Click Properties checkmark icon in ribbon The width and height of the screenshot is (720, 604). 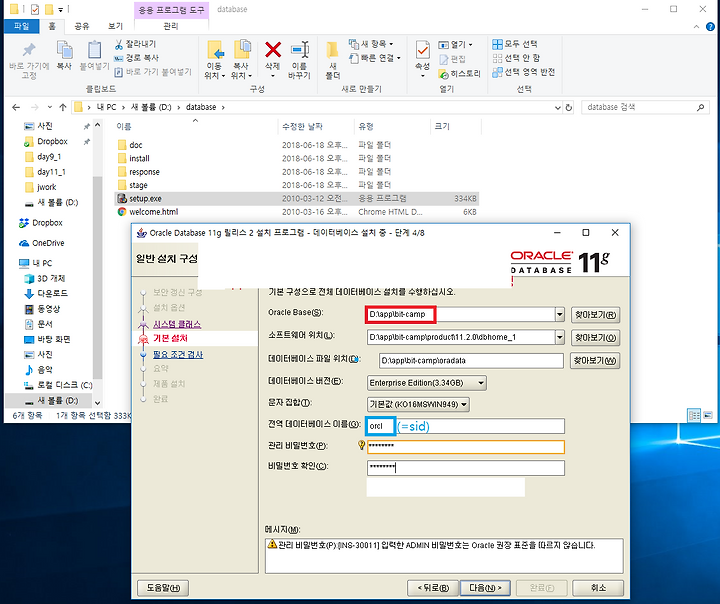tap(422, 50)
